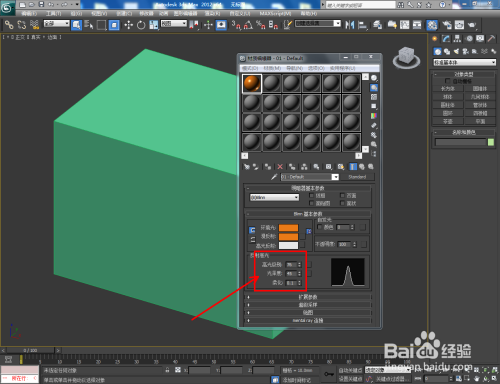Screen dimensions: 500x384
Task: Click the Specular Level value field
Action: point(291,265)
